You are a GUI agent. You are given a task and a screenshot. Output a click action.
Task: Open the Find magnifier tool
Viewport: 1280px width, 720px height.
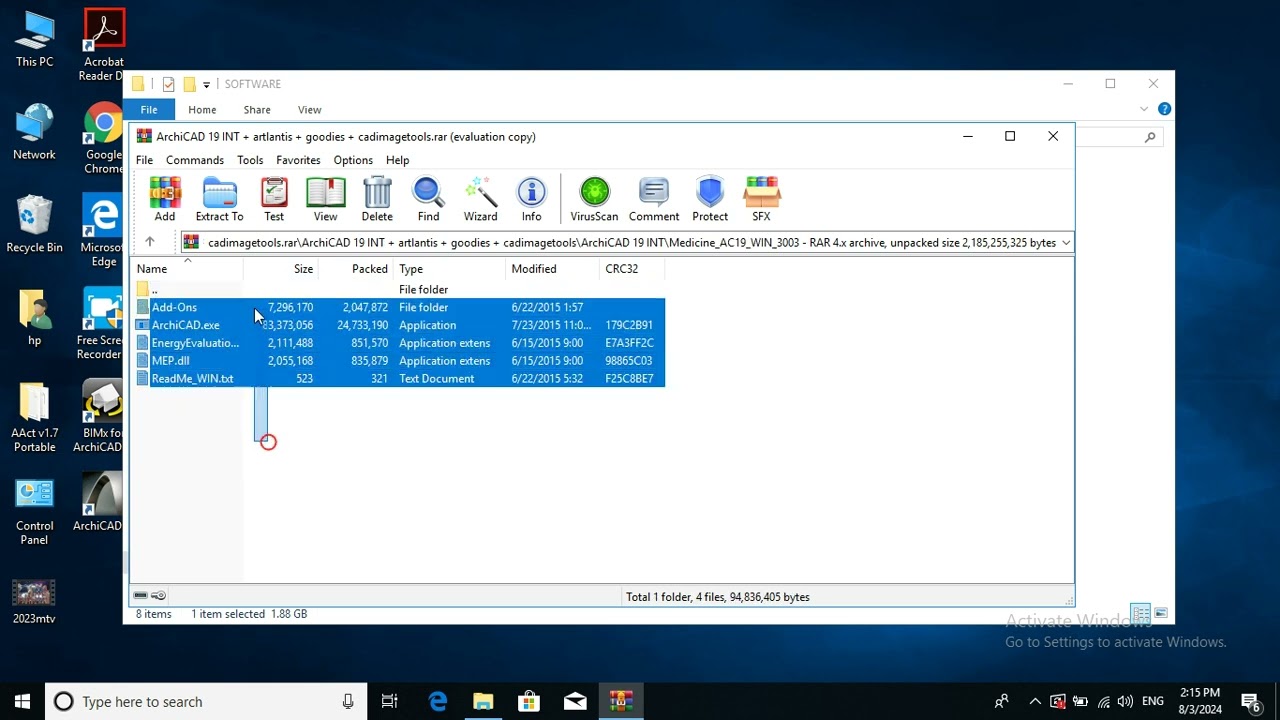pyautogui.click(x=428, y=199)
